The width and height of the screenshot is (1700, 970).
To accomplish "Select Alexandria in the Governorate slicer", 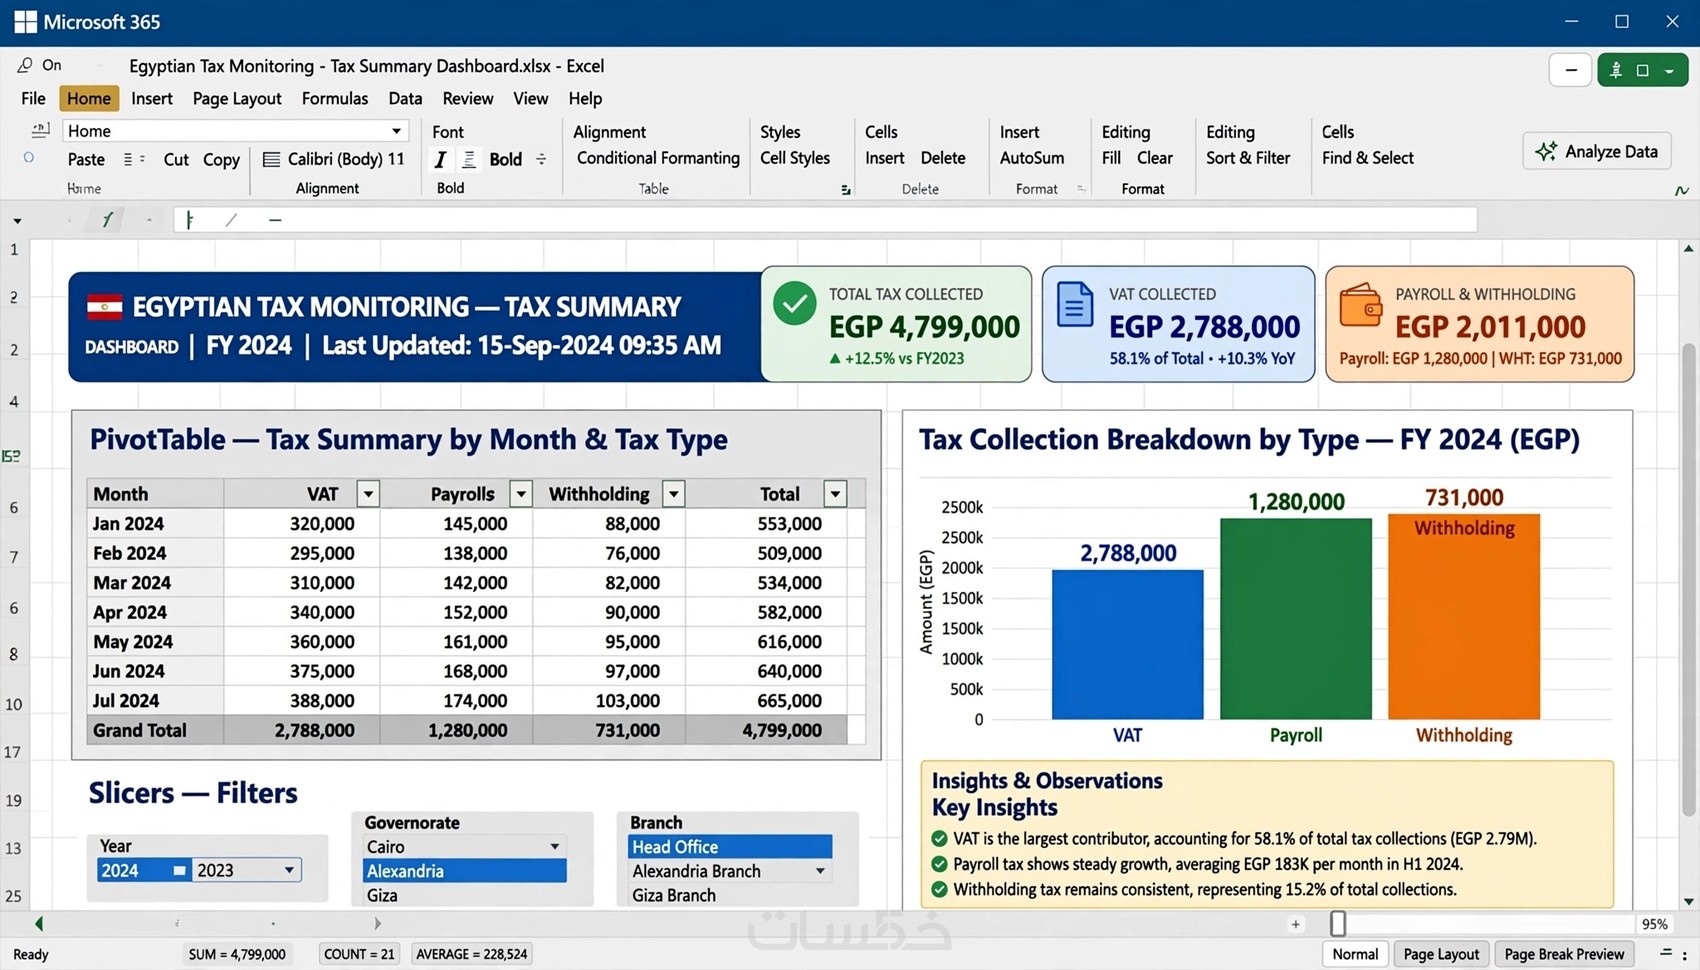I will pyautogui.click(x=465, y=871).
